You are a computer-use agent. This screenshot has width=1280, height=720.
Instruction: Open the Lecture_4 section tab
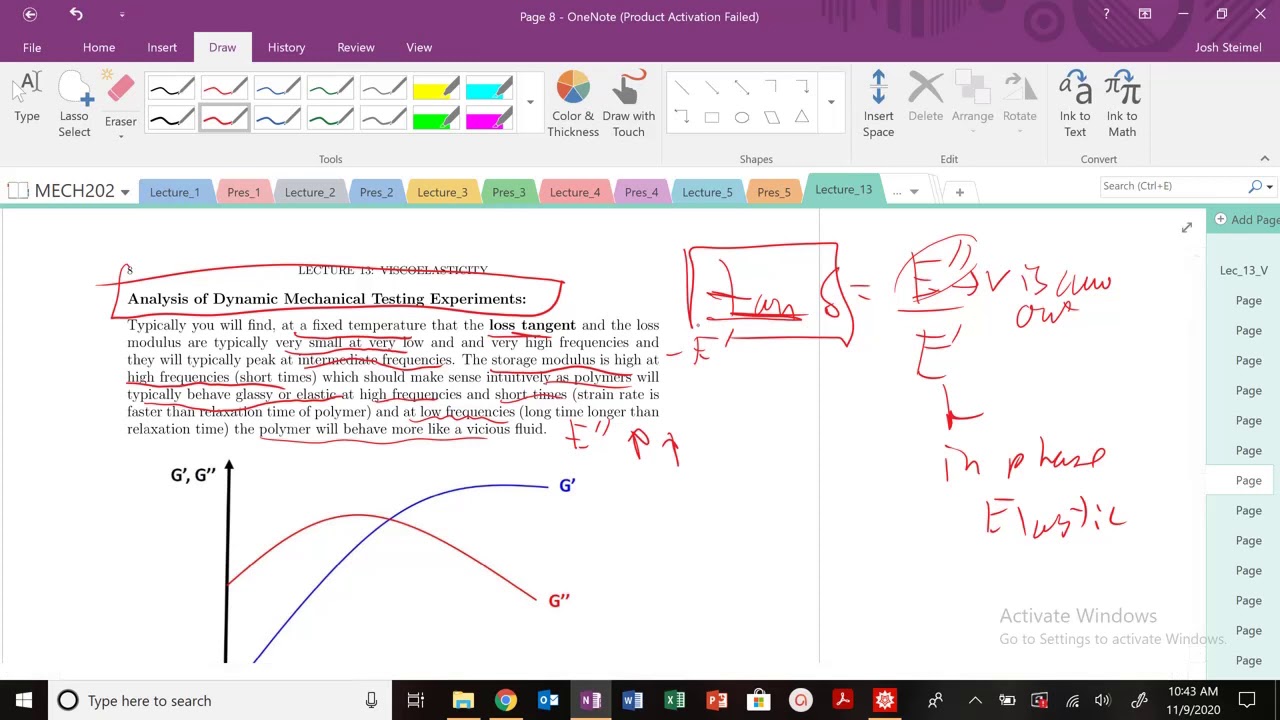pos(575,192)
